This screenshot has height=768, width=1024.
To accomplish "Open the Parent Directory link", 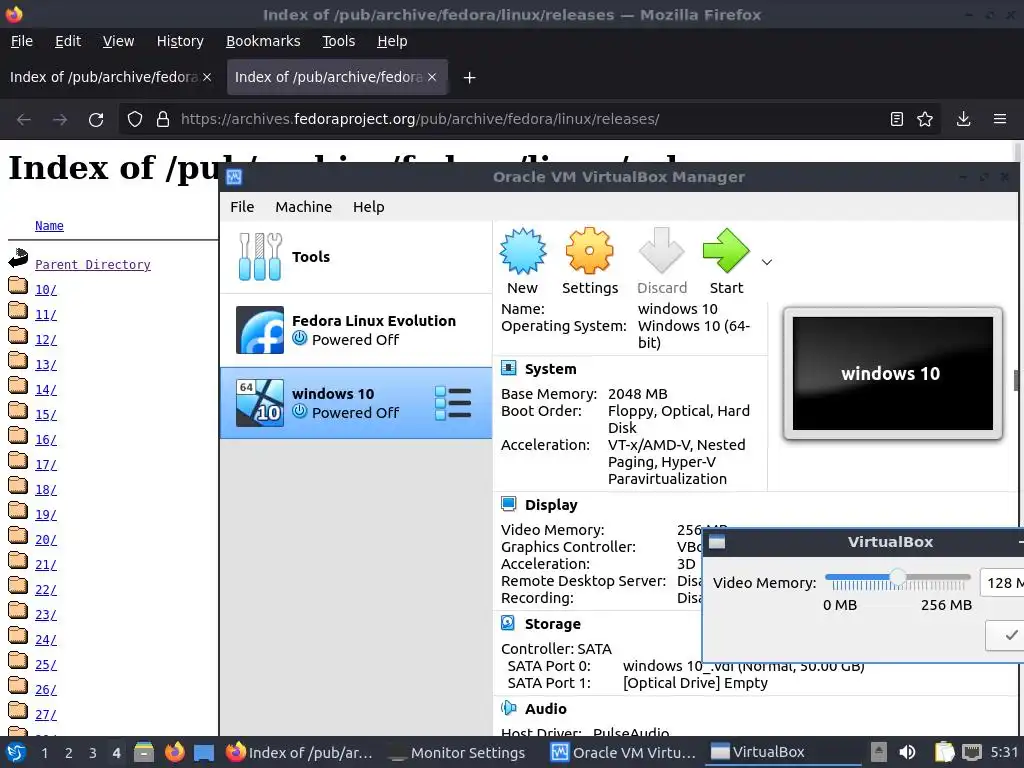I will coord(93,264).
